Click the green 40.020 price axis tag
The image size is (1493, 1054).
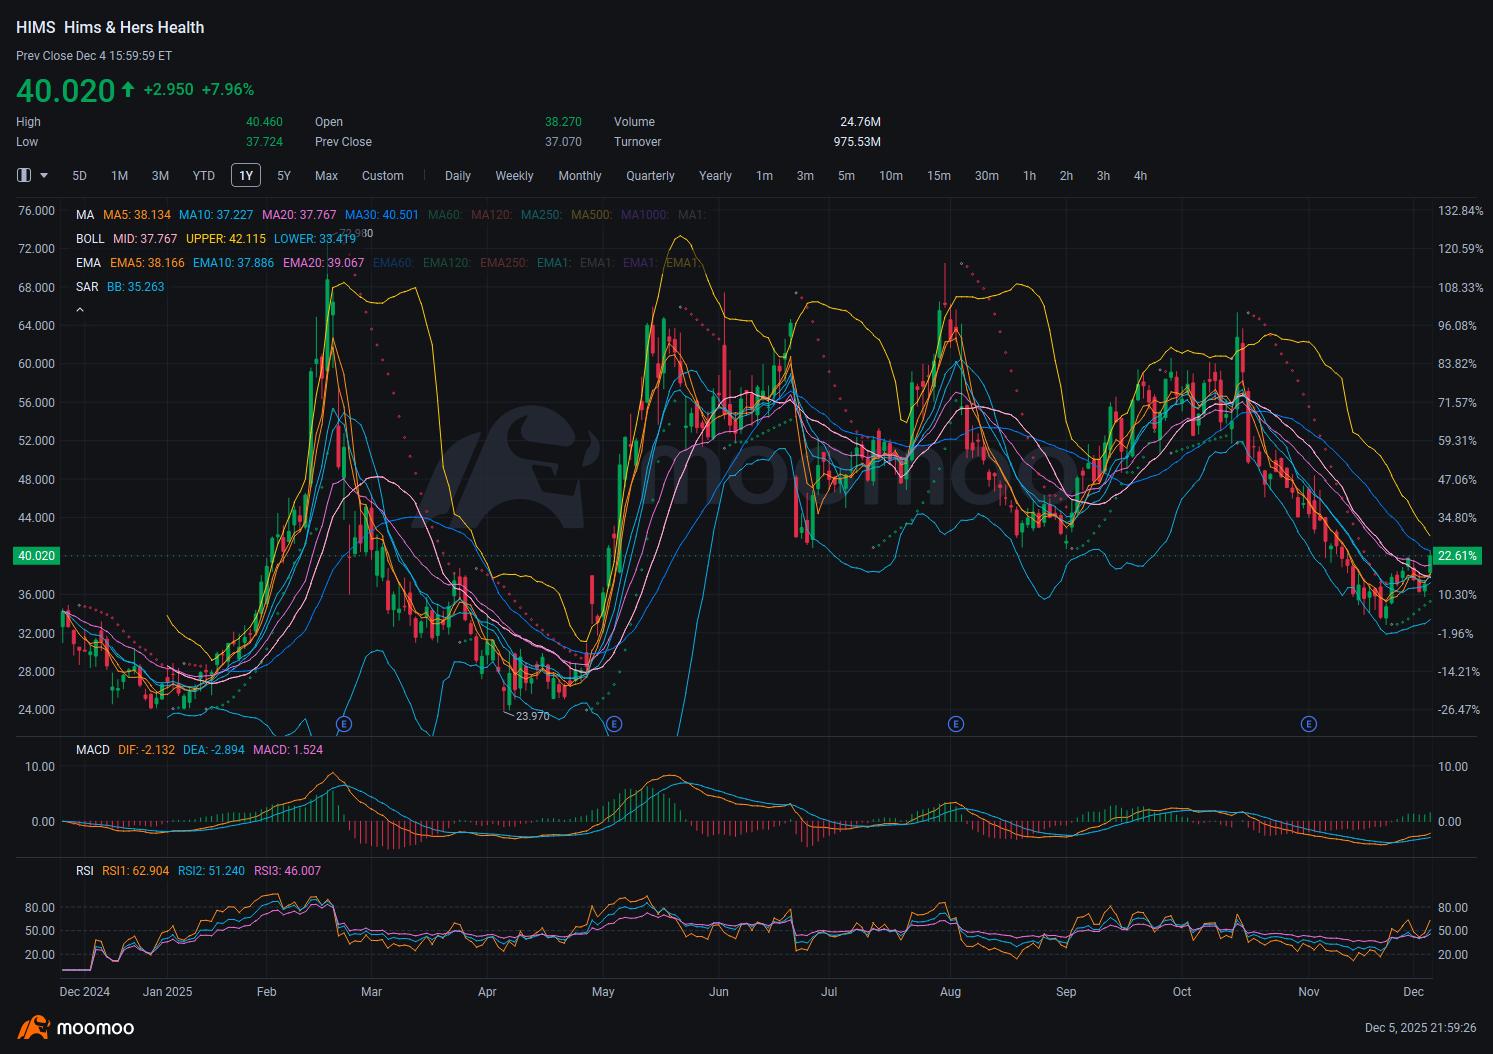coord(37,556)
